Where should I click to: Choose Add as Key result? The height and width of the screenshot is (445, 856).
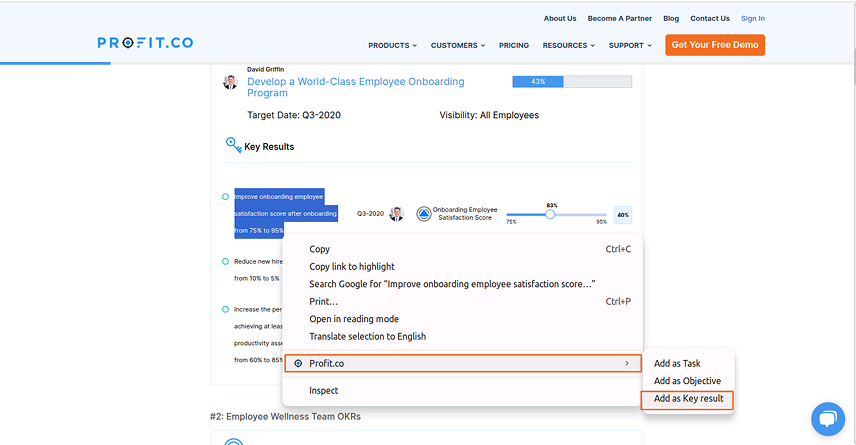(687, 399)
